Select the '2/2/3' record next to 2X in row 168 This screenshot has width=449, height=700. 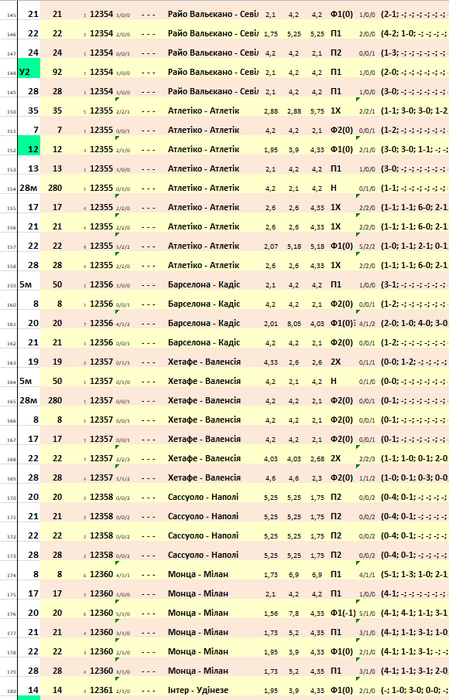pyautogui.click(x=367, y=459)
